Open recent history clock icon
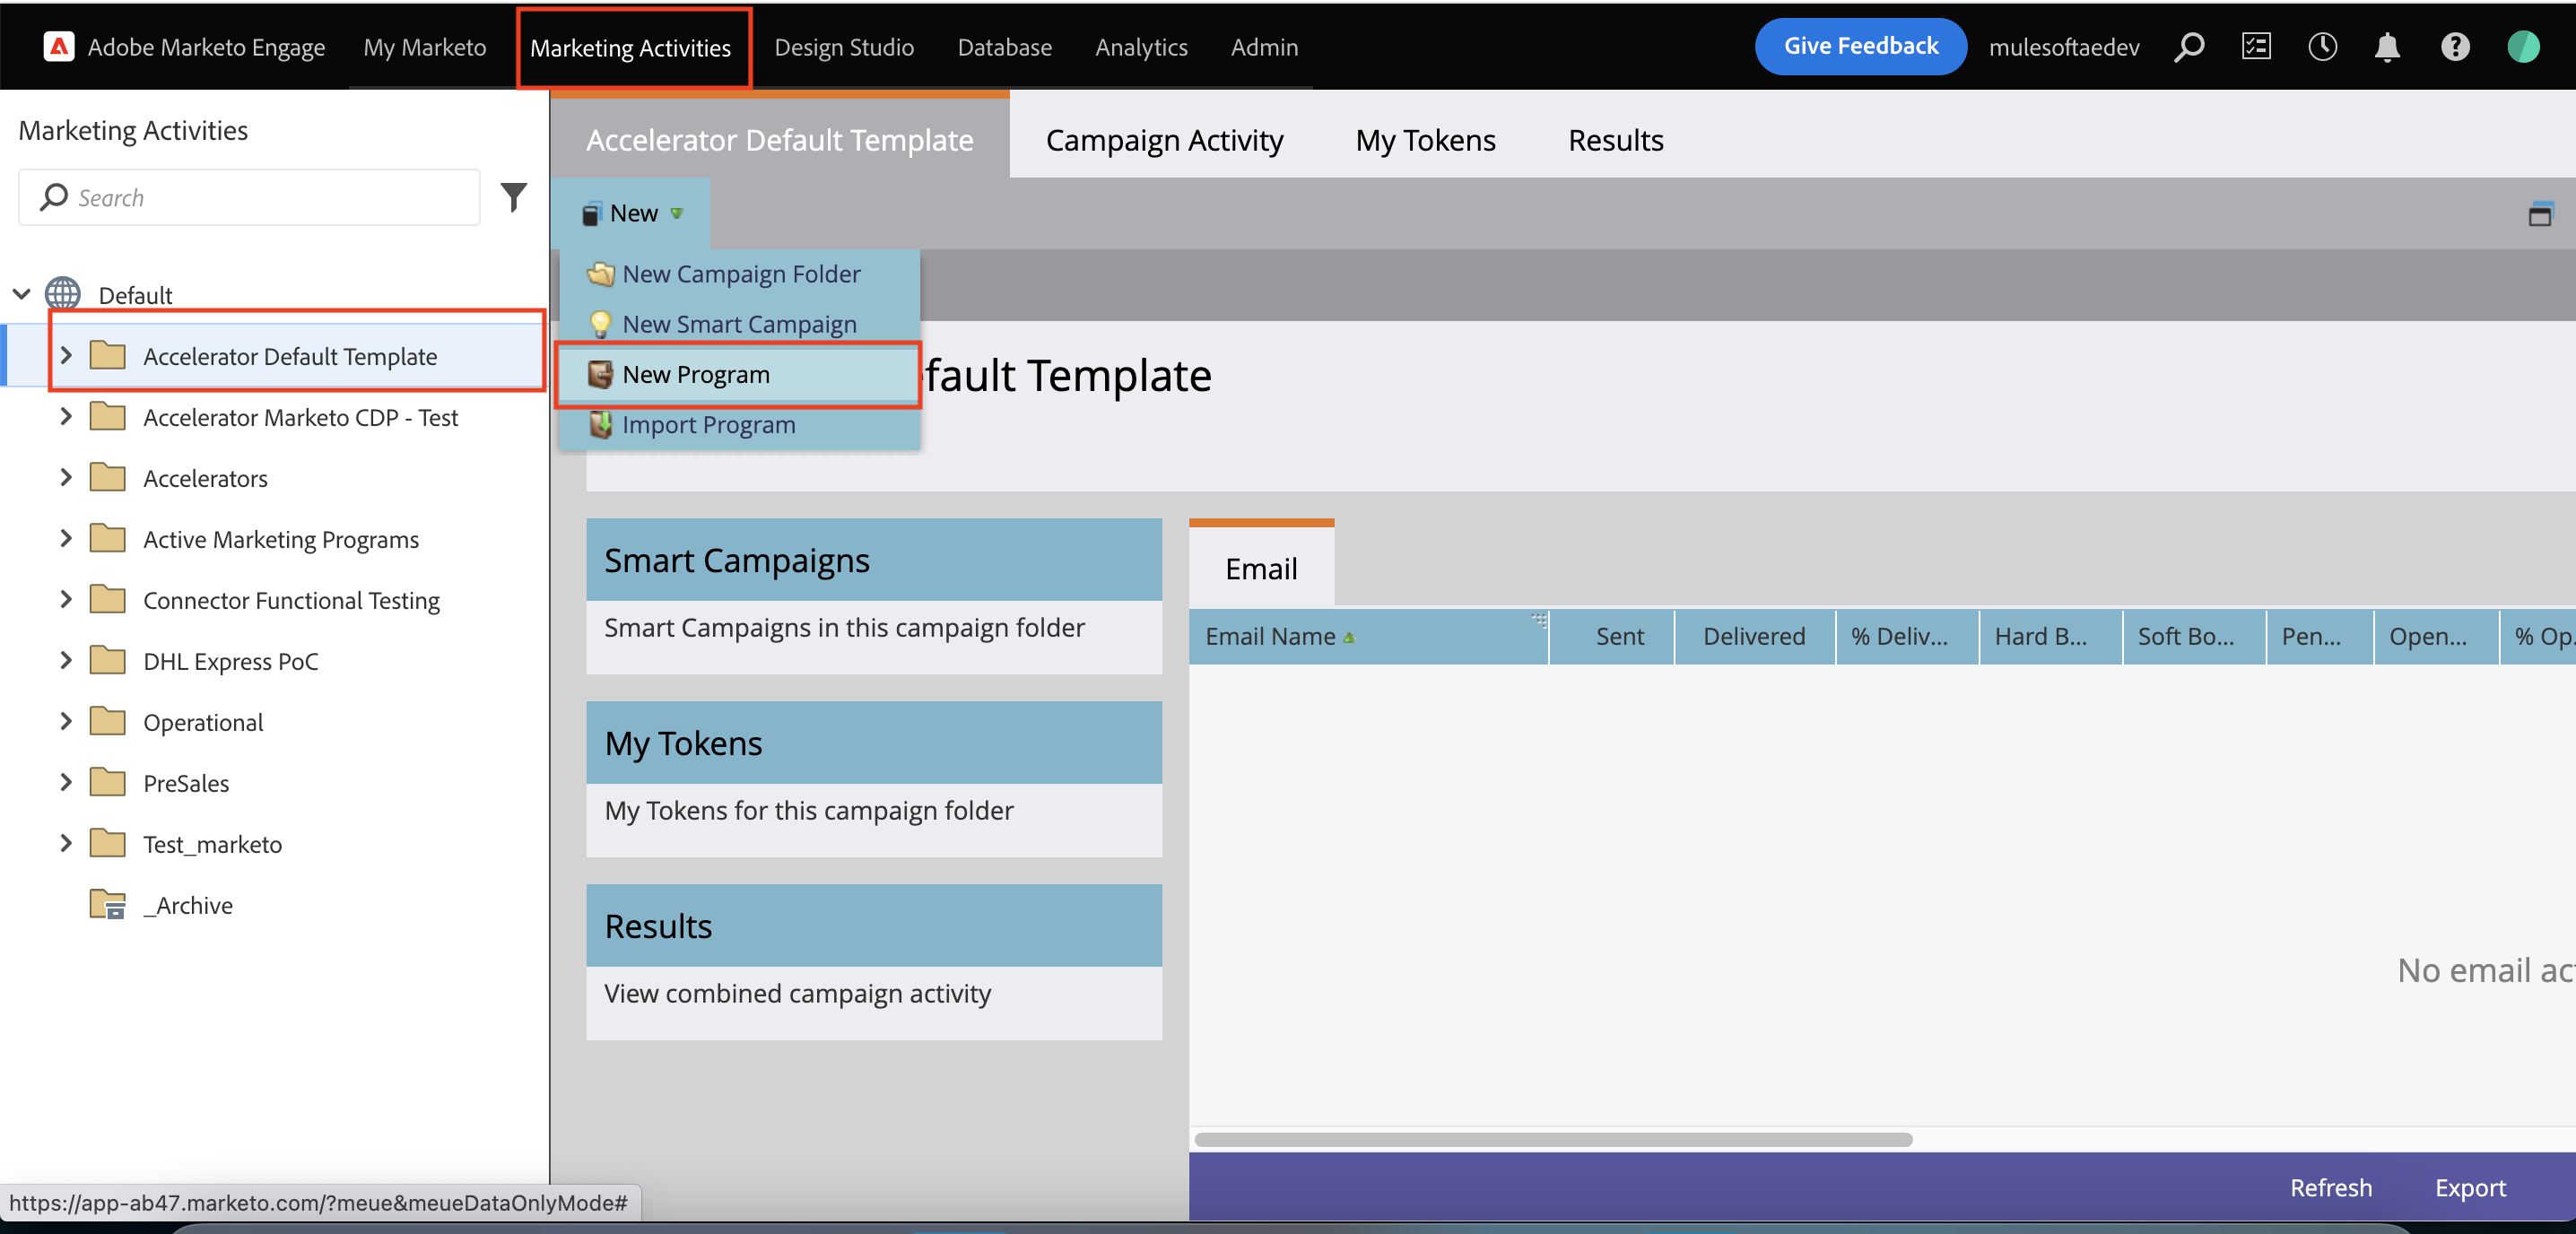This screenshot has height=1234, width=2576. tap(2322, 46)
